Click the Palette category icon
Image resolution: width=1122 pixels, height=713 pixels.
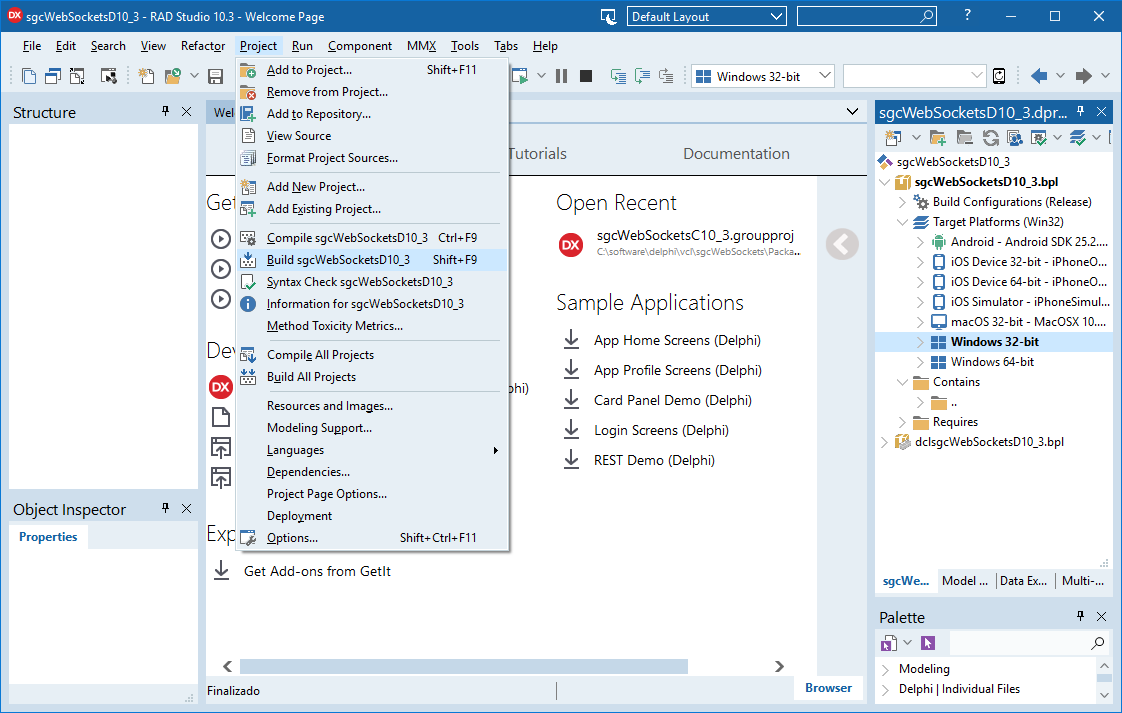tap(889, 643)
